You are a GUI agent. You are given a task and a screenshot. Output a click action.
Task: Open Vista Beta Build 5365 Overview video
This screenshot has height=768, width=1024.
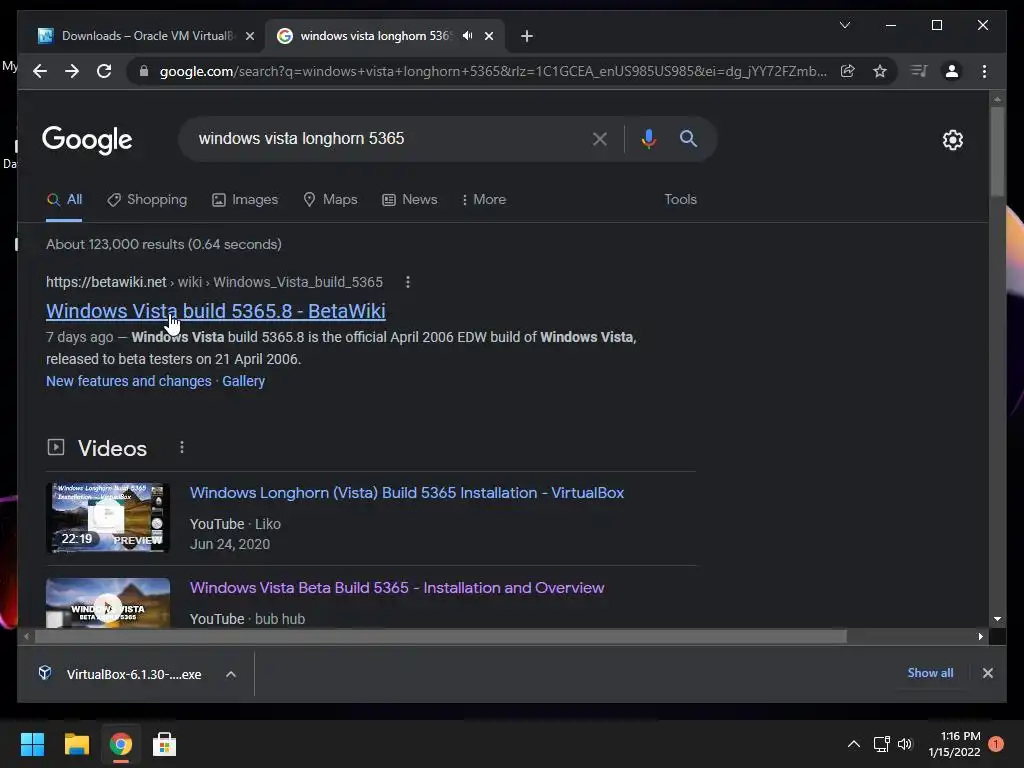397,588
